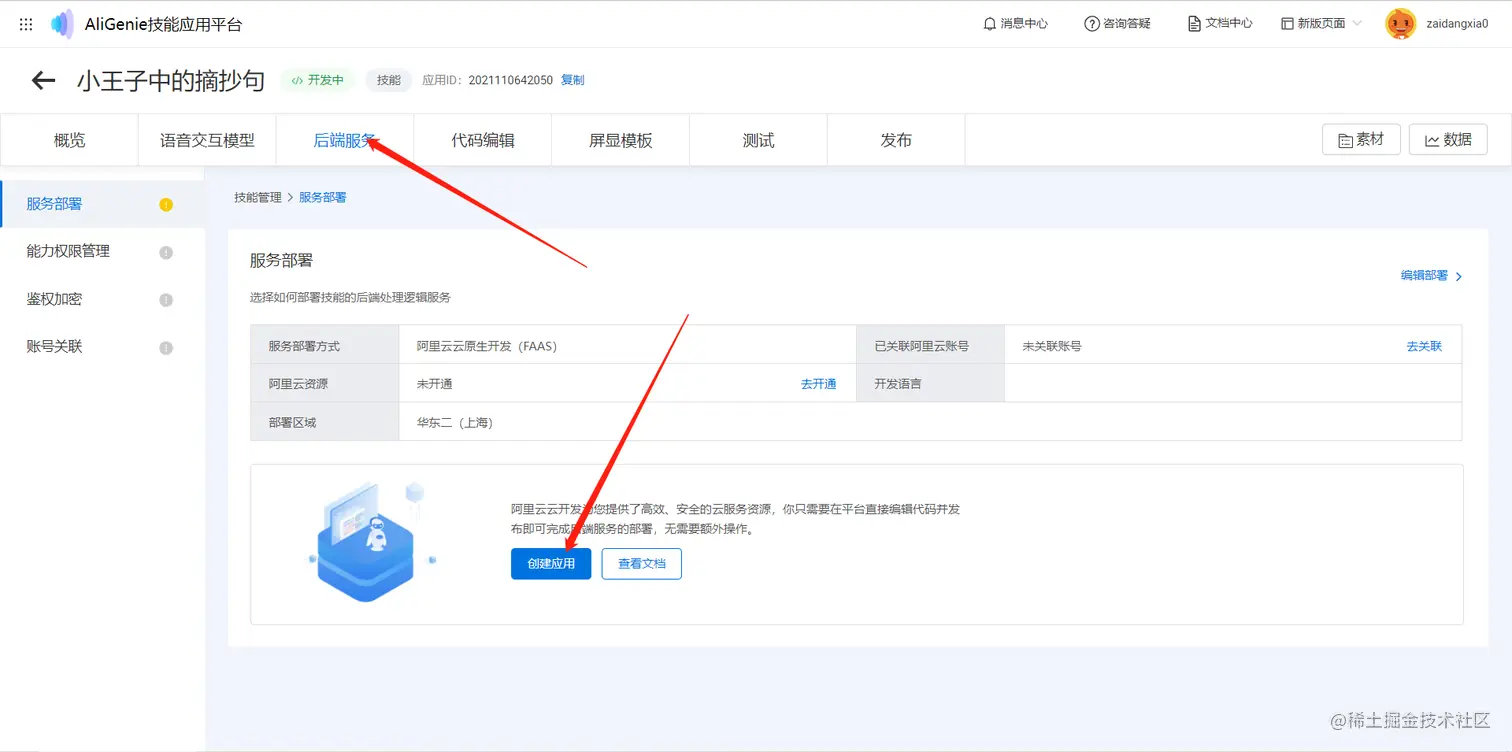Click the 未开通 resource status

pyautogui.click(x=434, y=384)
